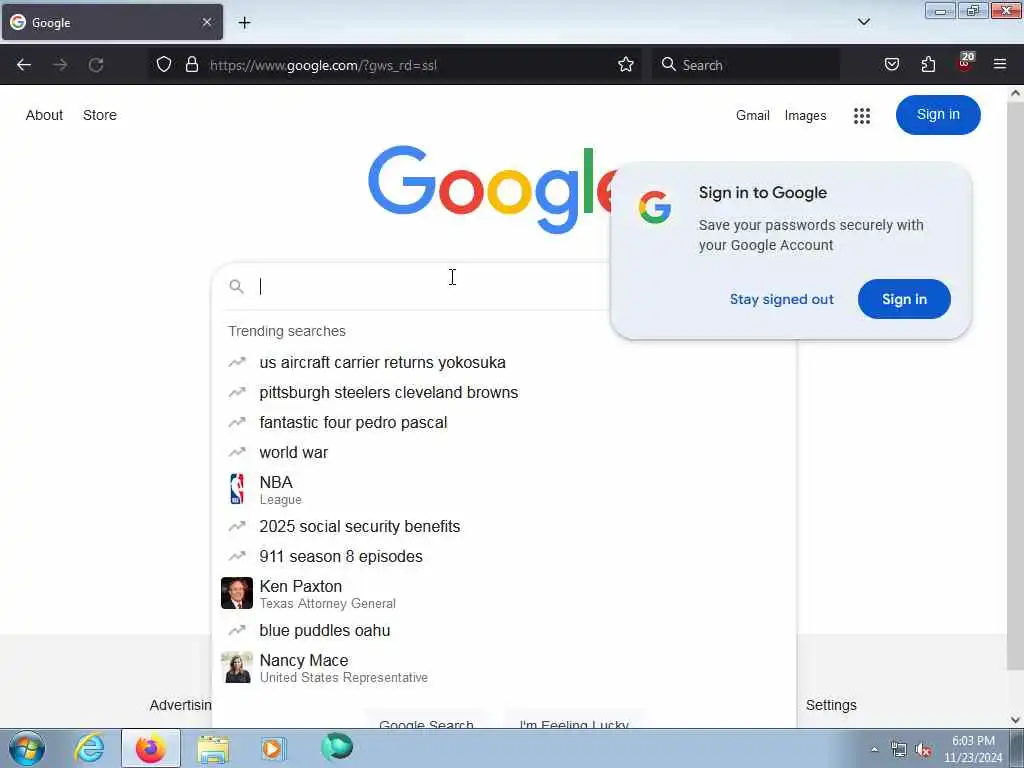Click Sign in inside the Google popup

904,299
